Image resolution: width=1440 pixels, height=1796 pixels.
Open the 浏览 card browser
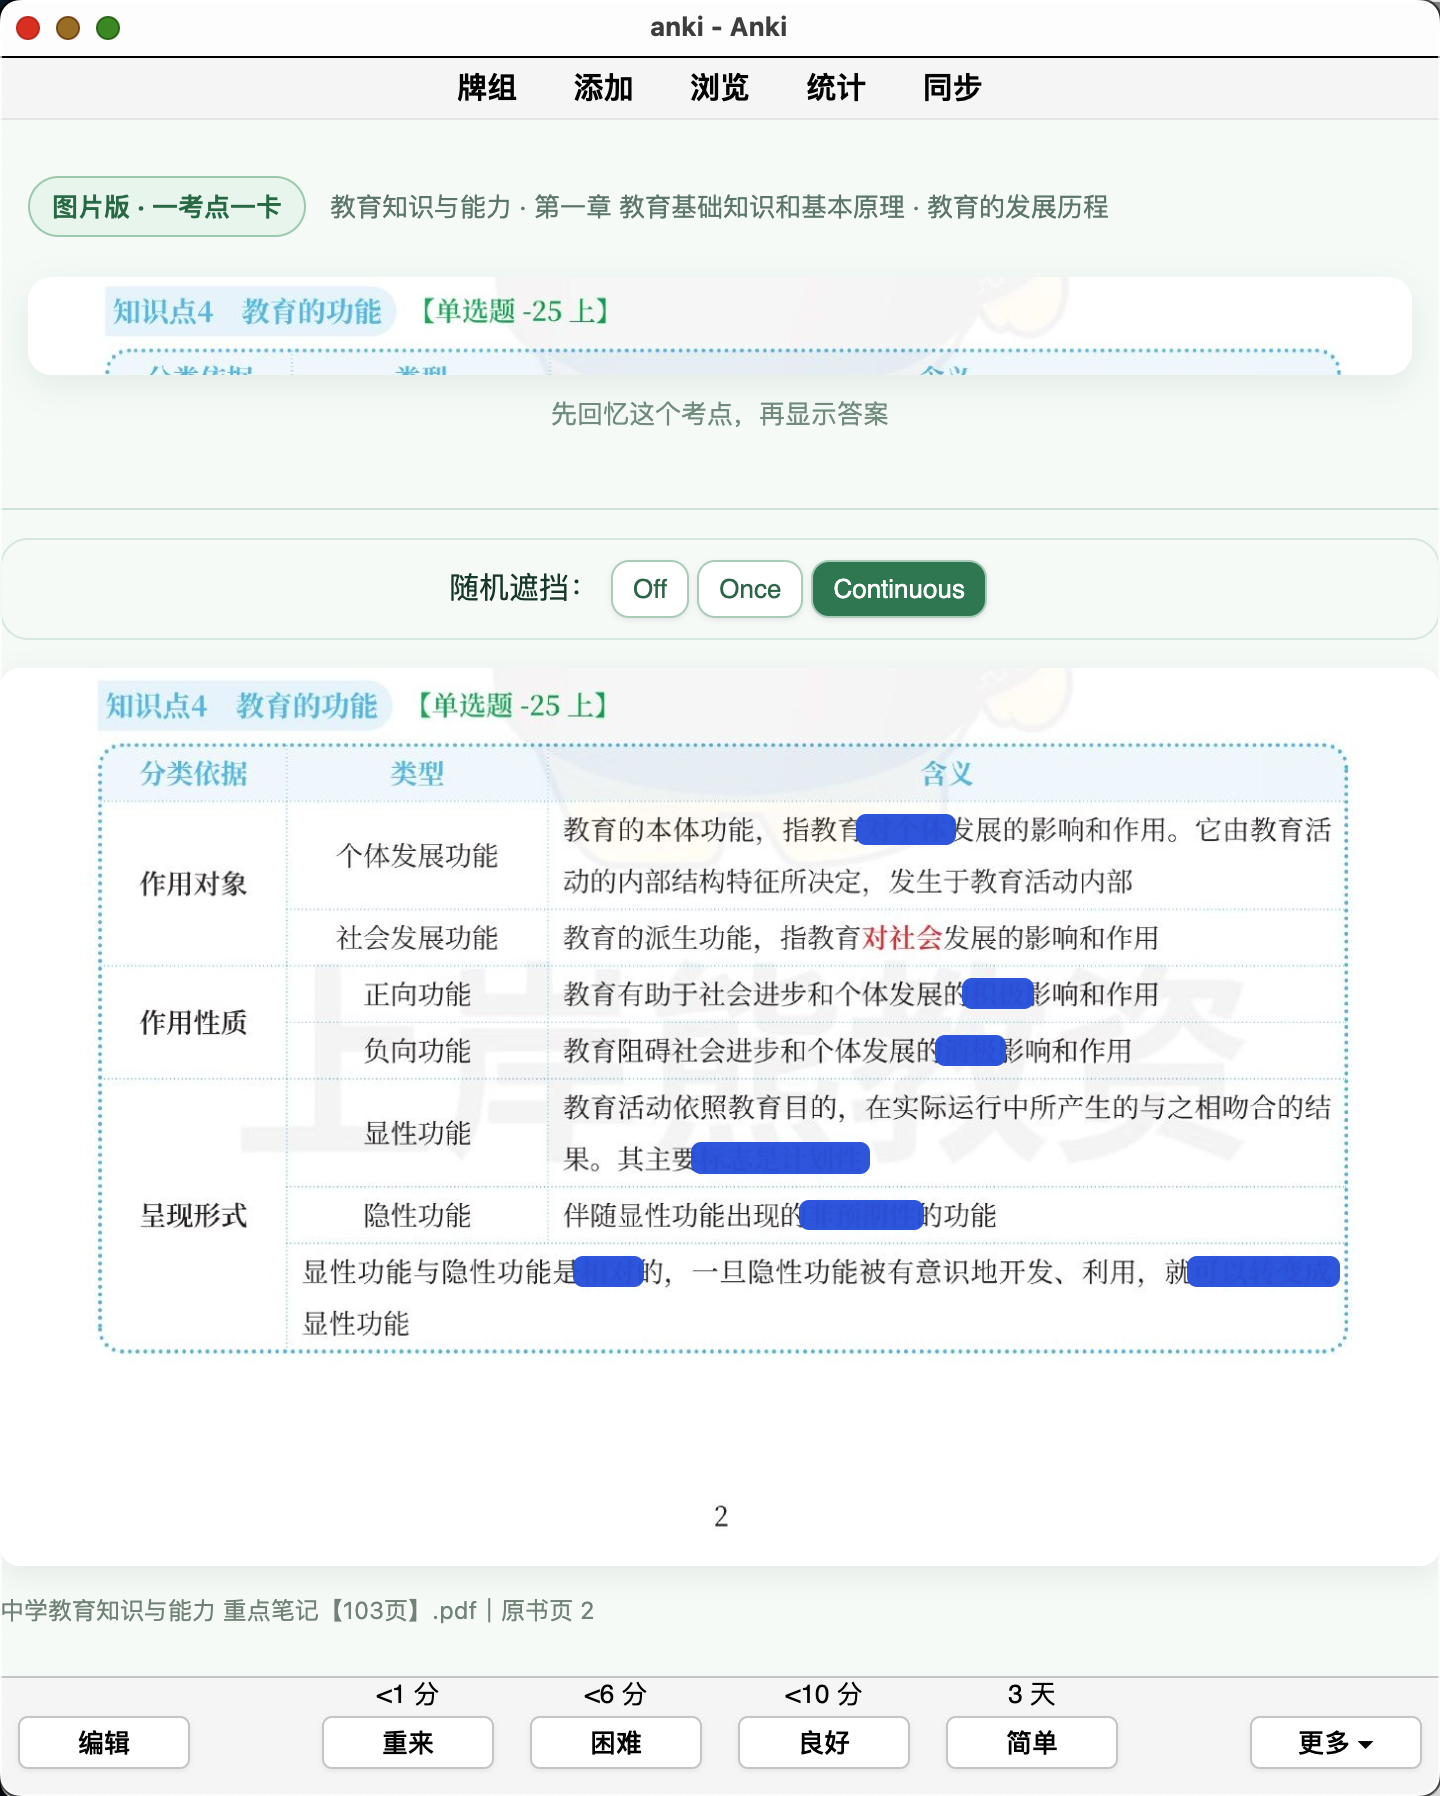[719, 88]
